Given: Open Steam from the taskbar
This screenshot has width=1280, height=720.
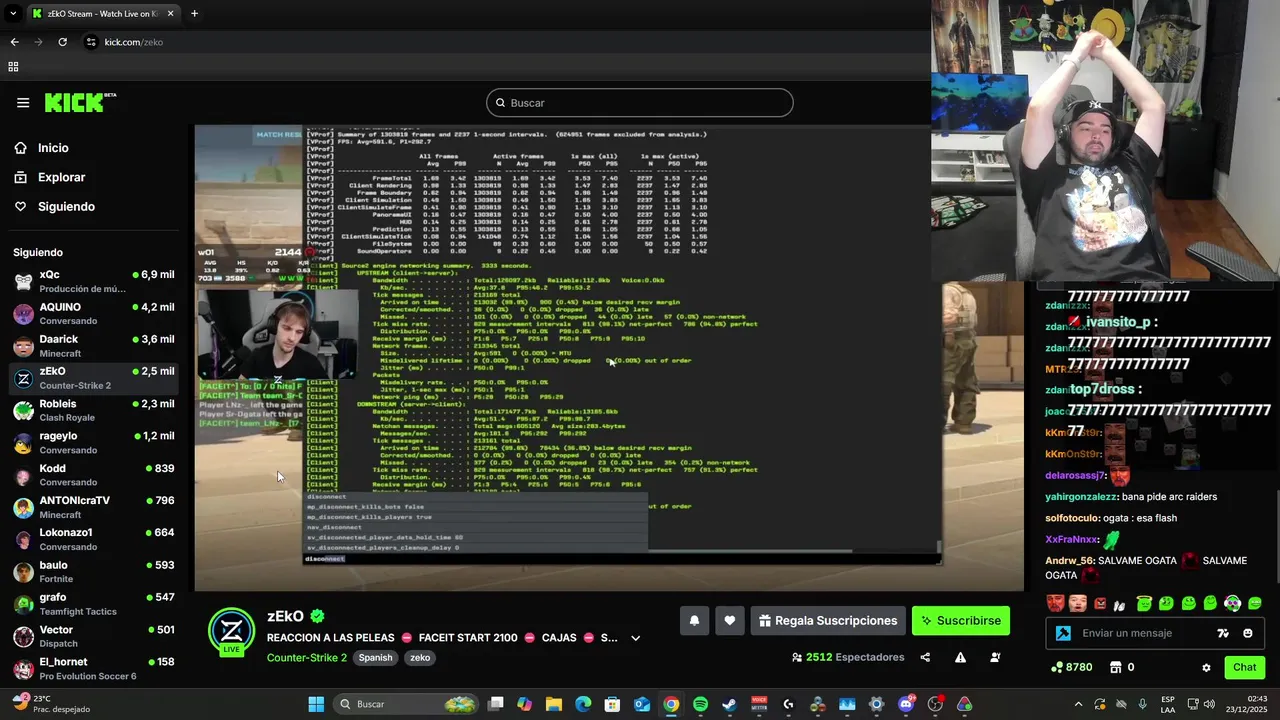Looking at the screenshot, I should 729,704.
